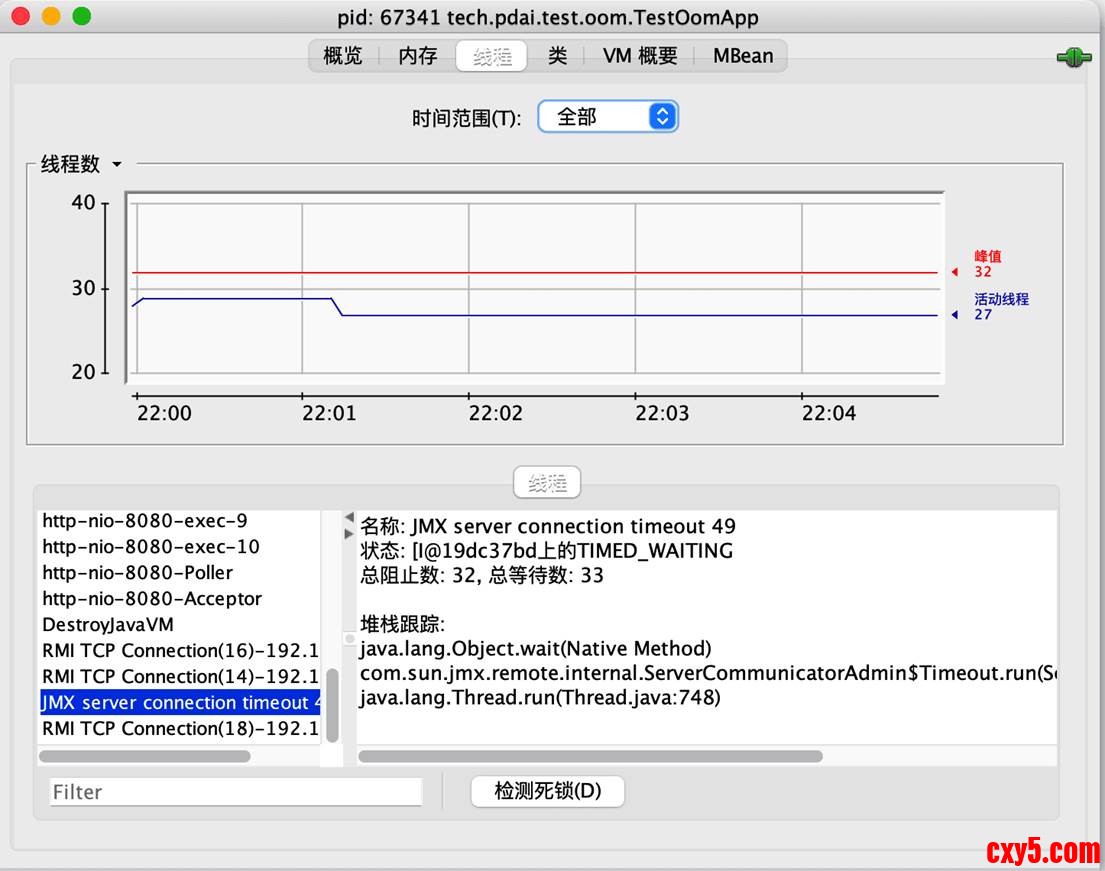Click the 线程 panel header button
Viewport: 1105px width, 871px height.
click(547, 483)
